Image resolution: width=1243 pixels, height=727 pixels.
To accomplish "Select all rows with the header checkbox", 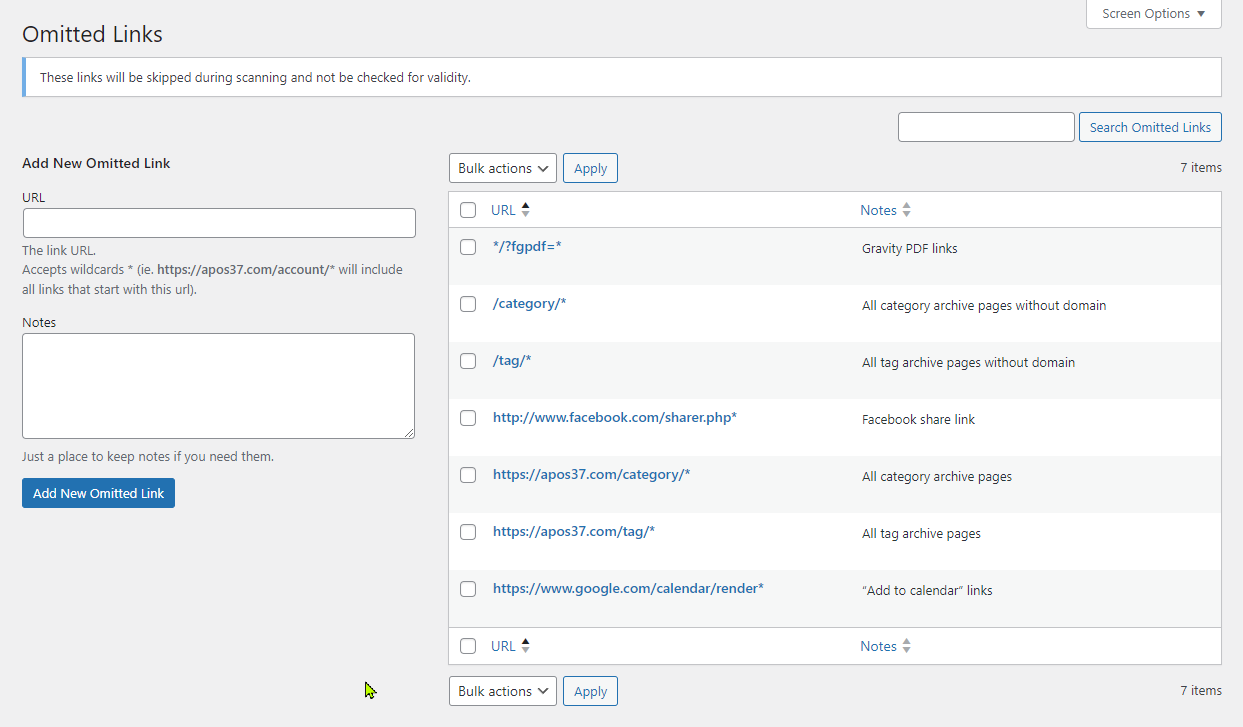I will point(468,209).
